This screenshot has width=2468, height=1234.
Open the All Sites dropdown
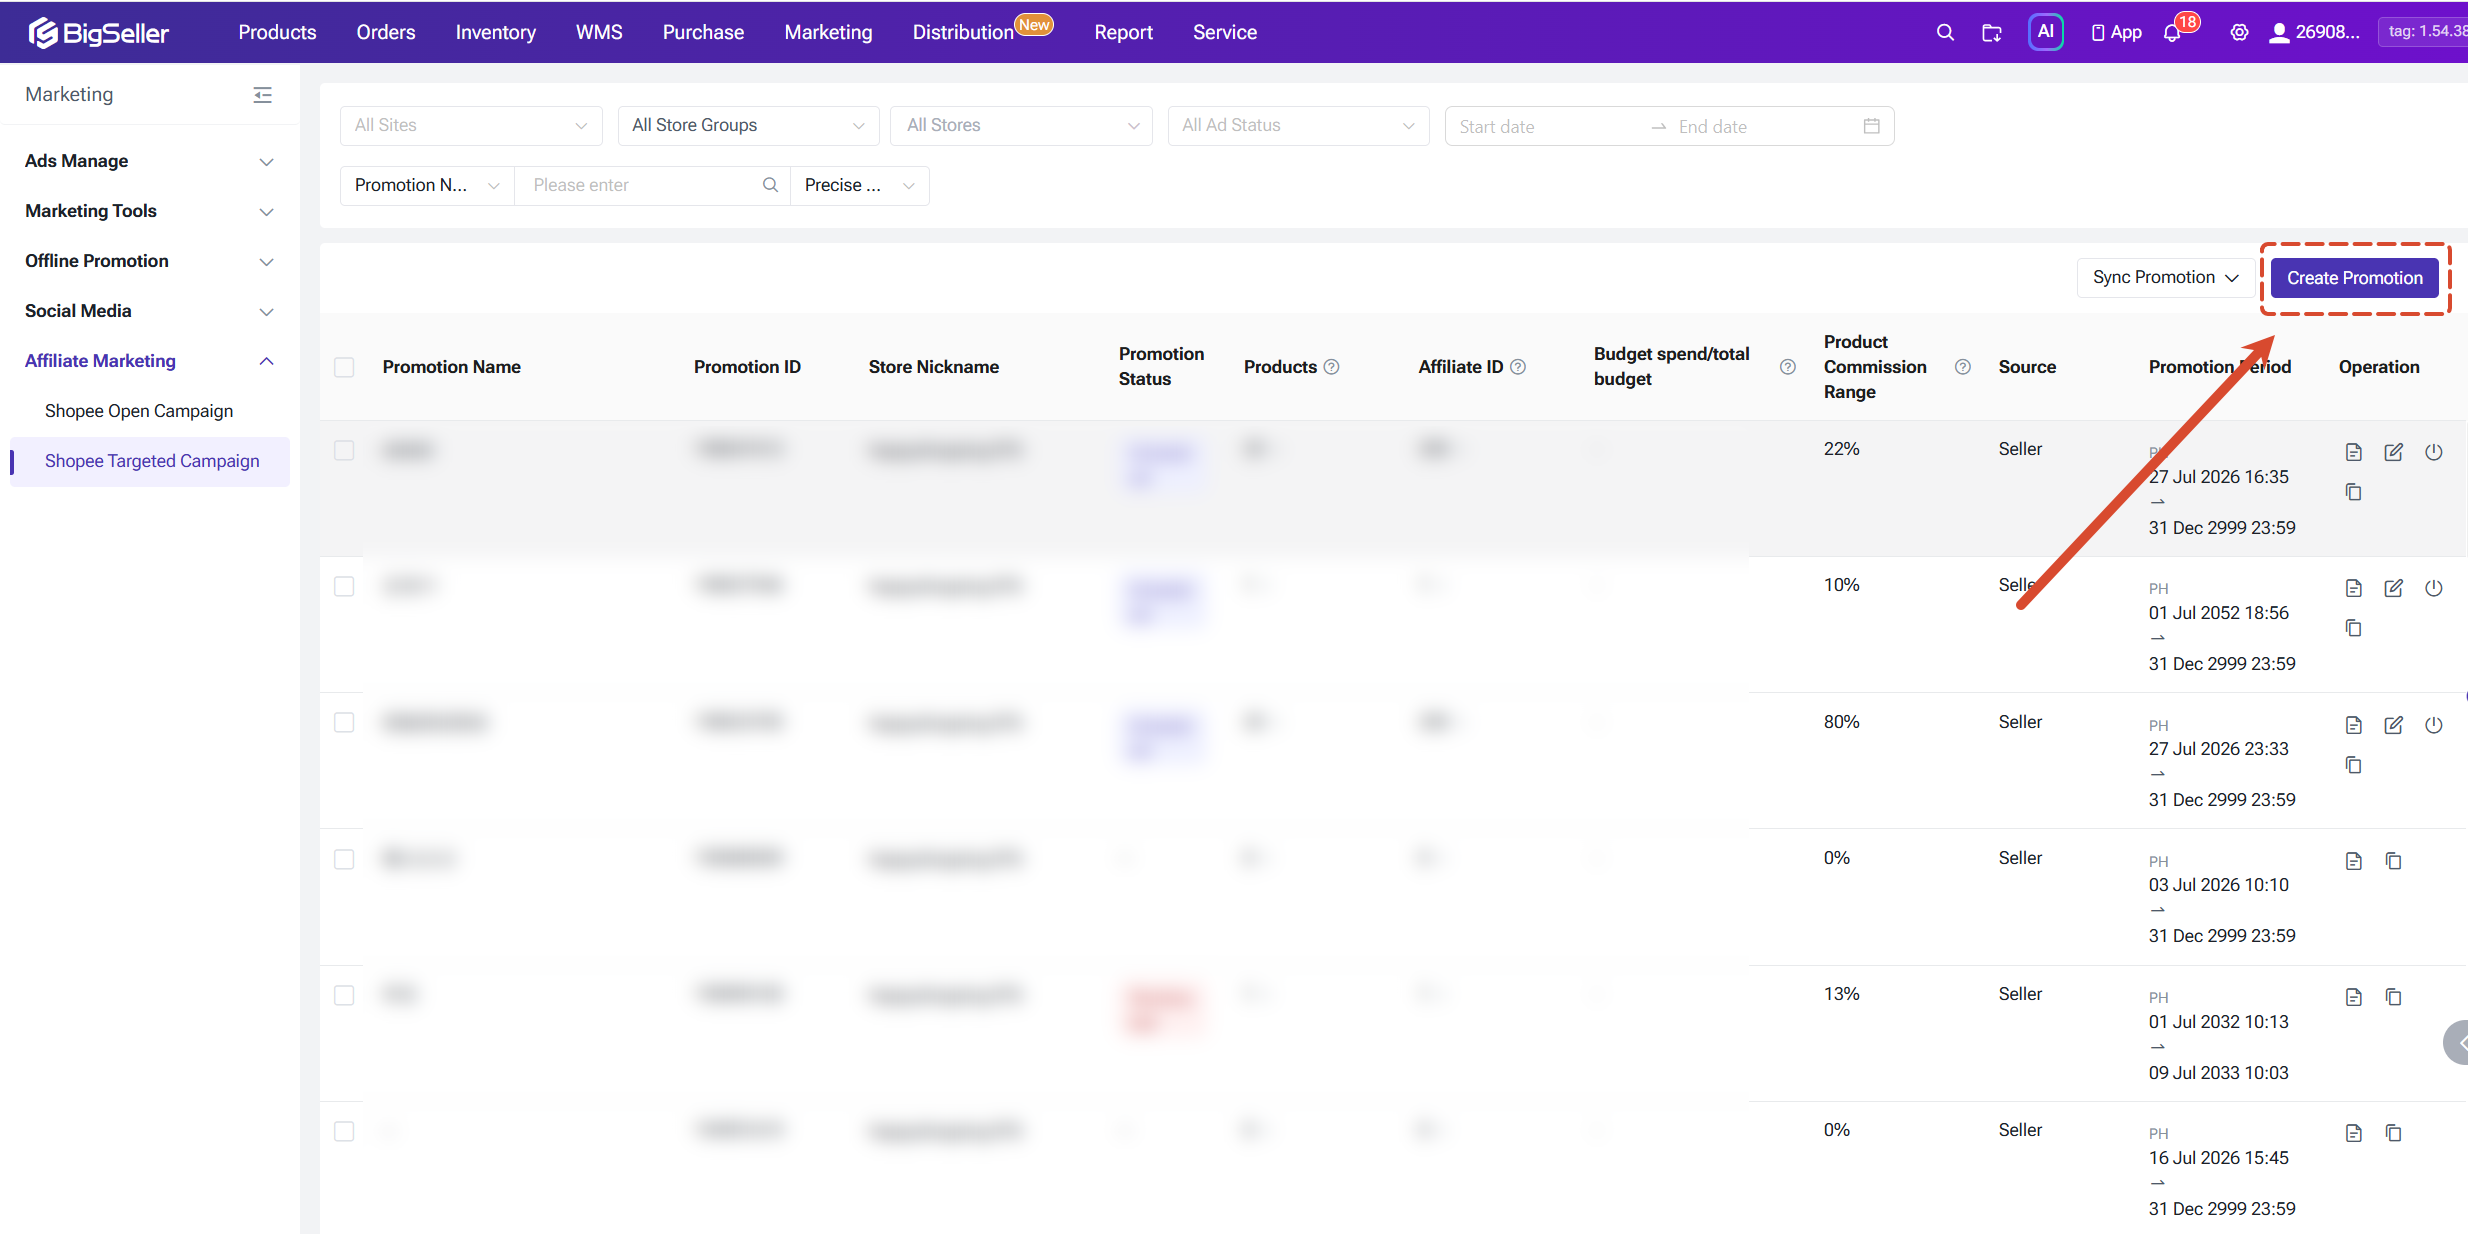coord(471,126)
